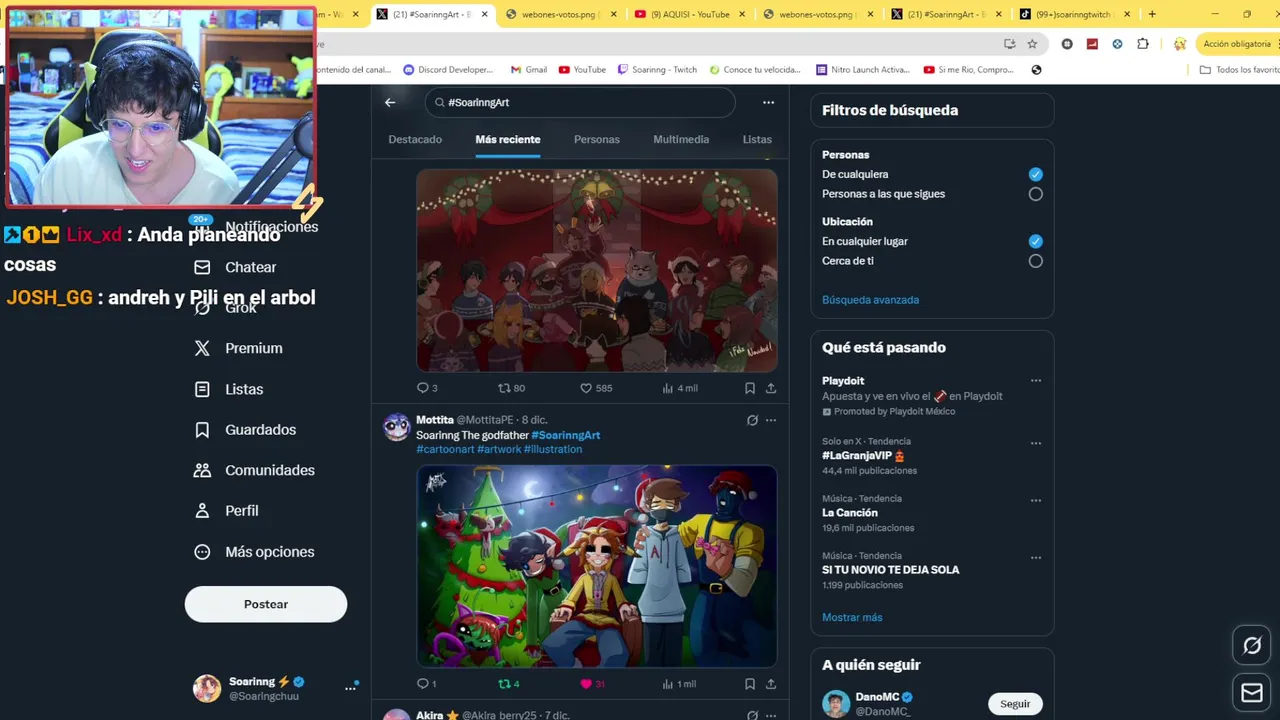
Task: Switch to the Más reciente tab
Action: [x=508, y=140]
